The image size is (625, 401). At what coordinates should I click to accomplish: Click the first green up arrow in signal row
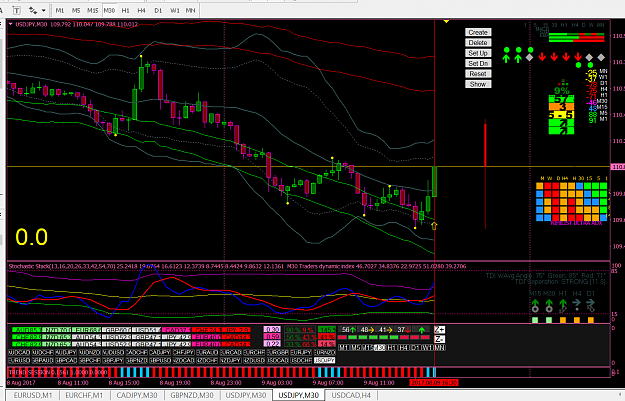coord(506,59)
